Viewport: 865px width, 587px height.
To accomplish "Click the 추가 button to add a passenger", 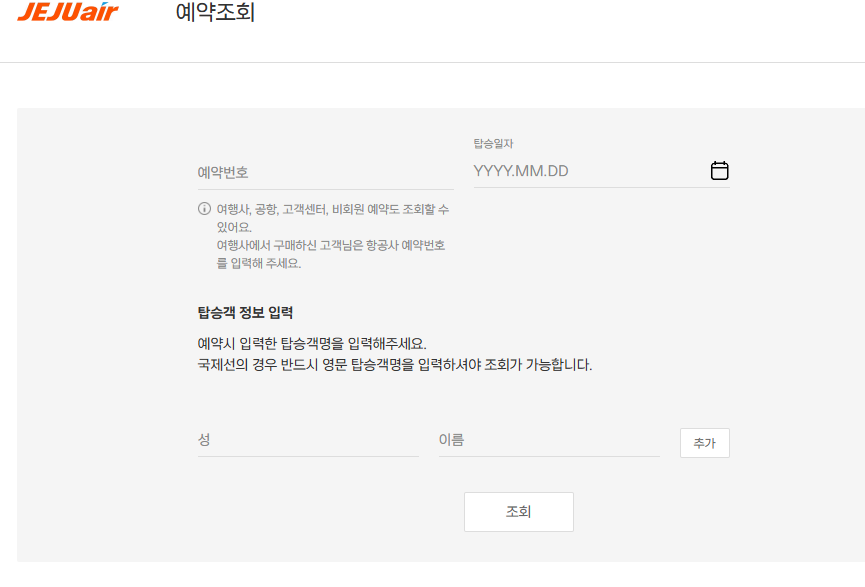I will click(x=704, y=442).
